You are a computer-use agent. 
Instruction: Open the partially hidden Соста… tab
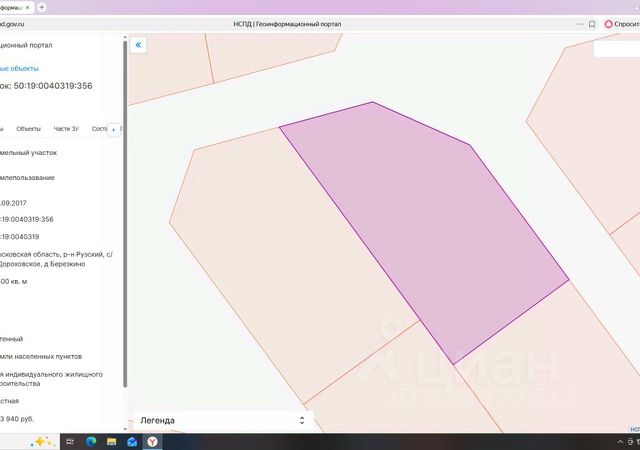pos(99,129)
